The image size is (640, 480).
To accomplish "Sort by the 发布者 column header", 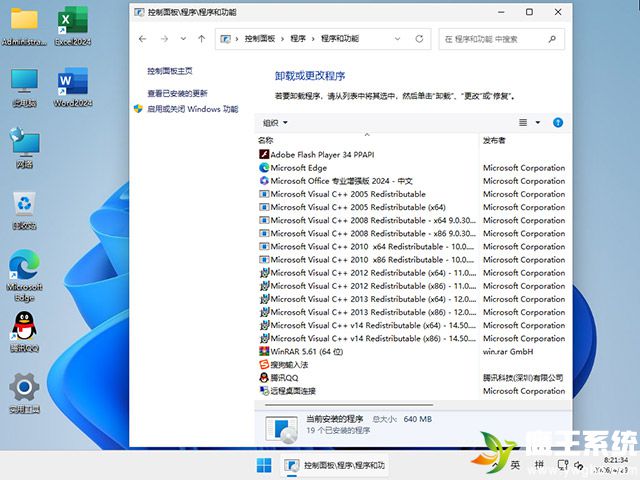I will point(524,140).
